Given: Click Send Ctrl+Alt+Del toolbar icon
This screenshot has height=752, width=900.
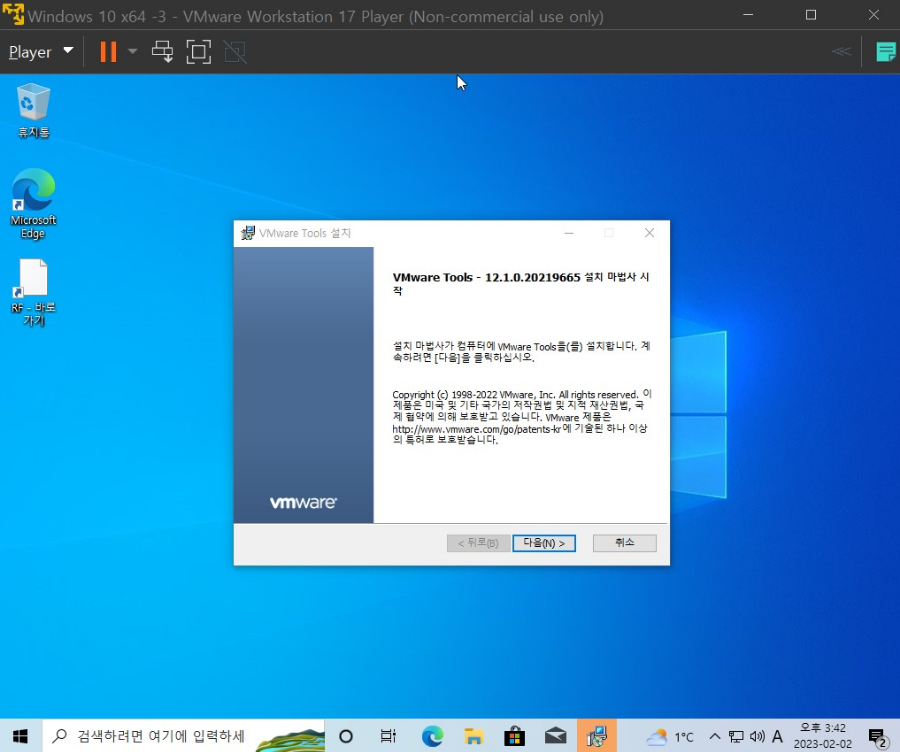Looking at the screenshot, I should (162, 52).
